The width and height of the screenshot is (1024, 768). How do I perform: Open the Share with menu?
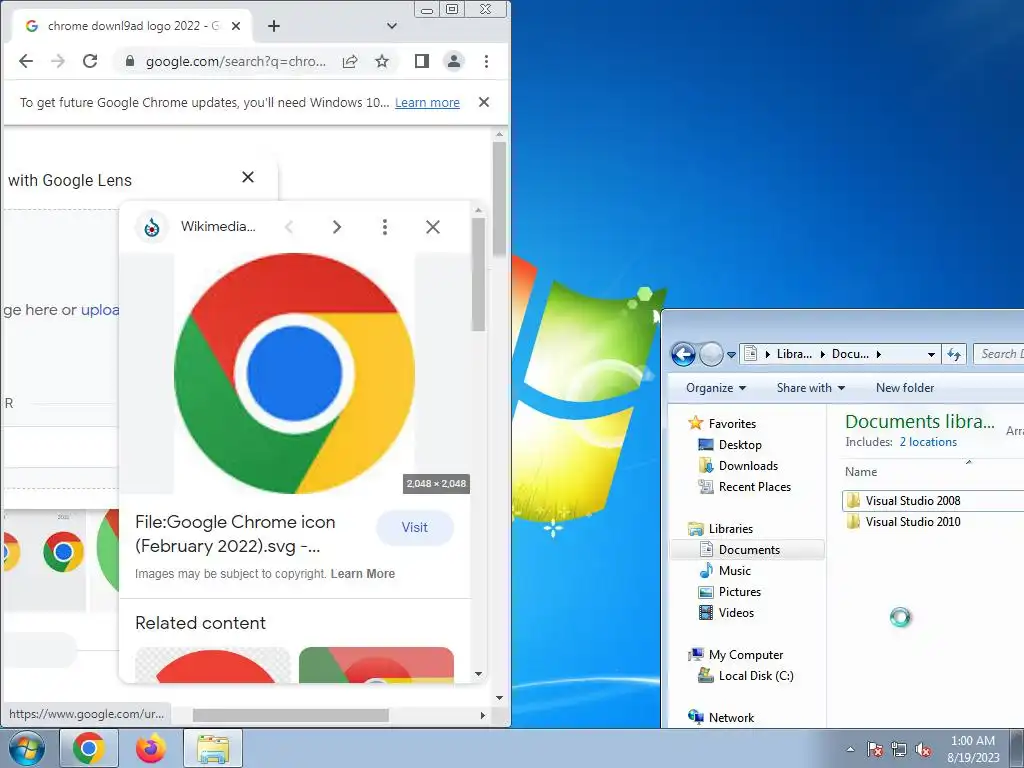[810, 388]
